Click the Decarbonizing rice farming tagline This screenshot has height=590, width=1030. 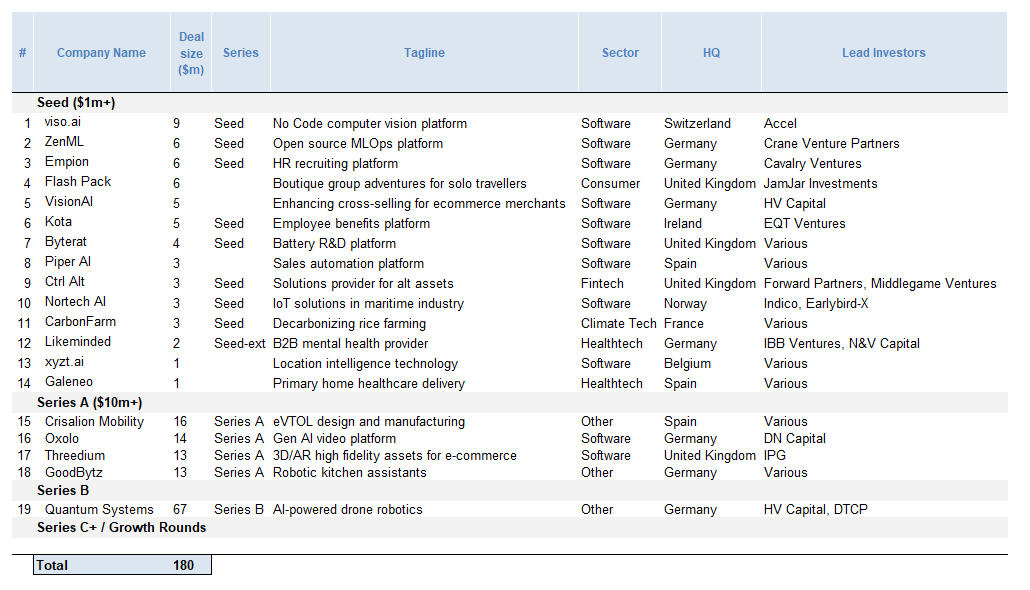click(x=349, y=323)
